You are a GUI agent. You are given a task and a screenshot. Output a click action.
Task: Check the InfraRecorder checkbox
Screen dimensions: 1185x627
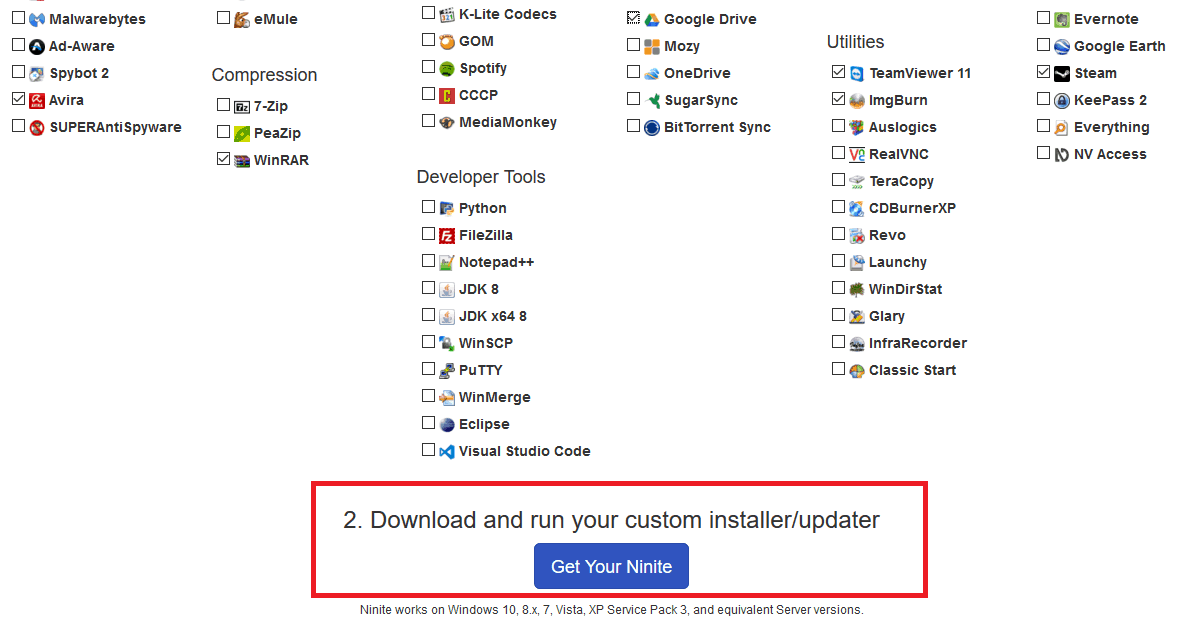[x=838, y=341]
